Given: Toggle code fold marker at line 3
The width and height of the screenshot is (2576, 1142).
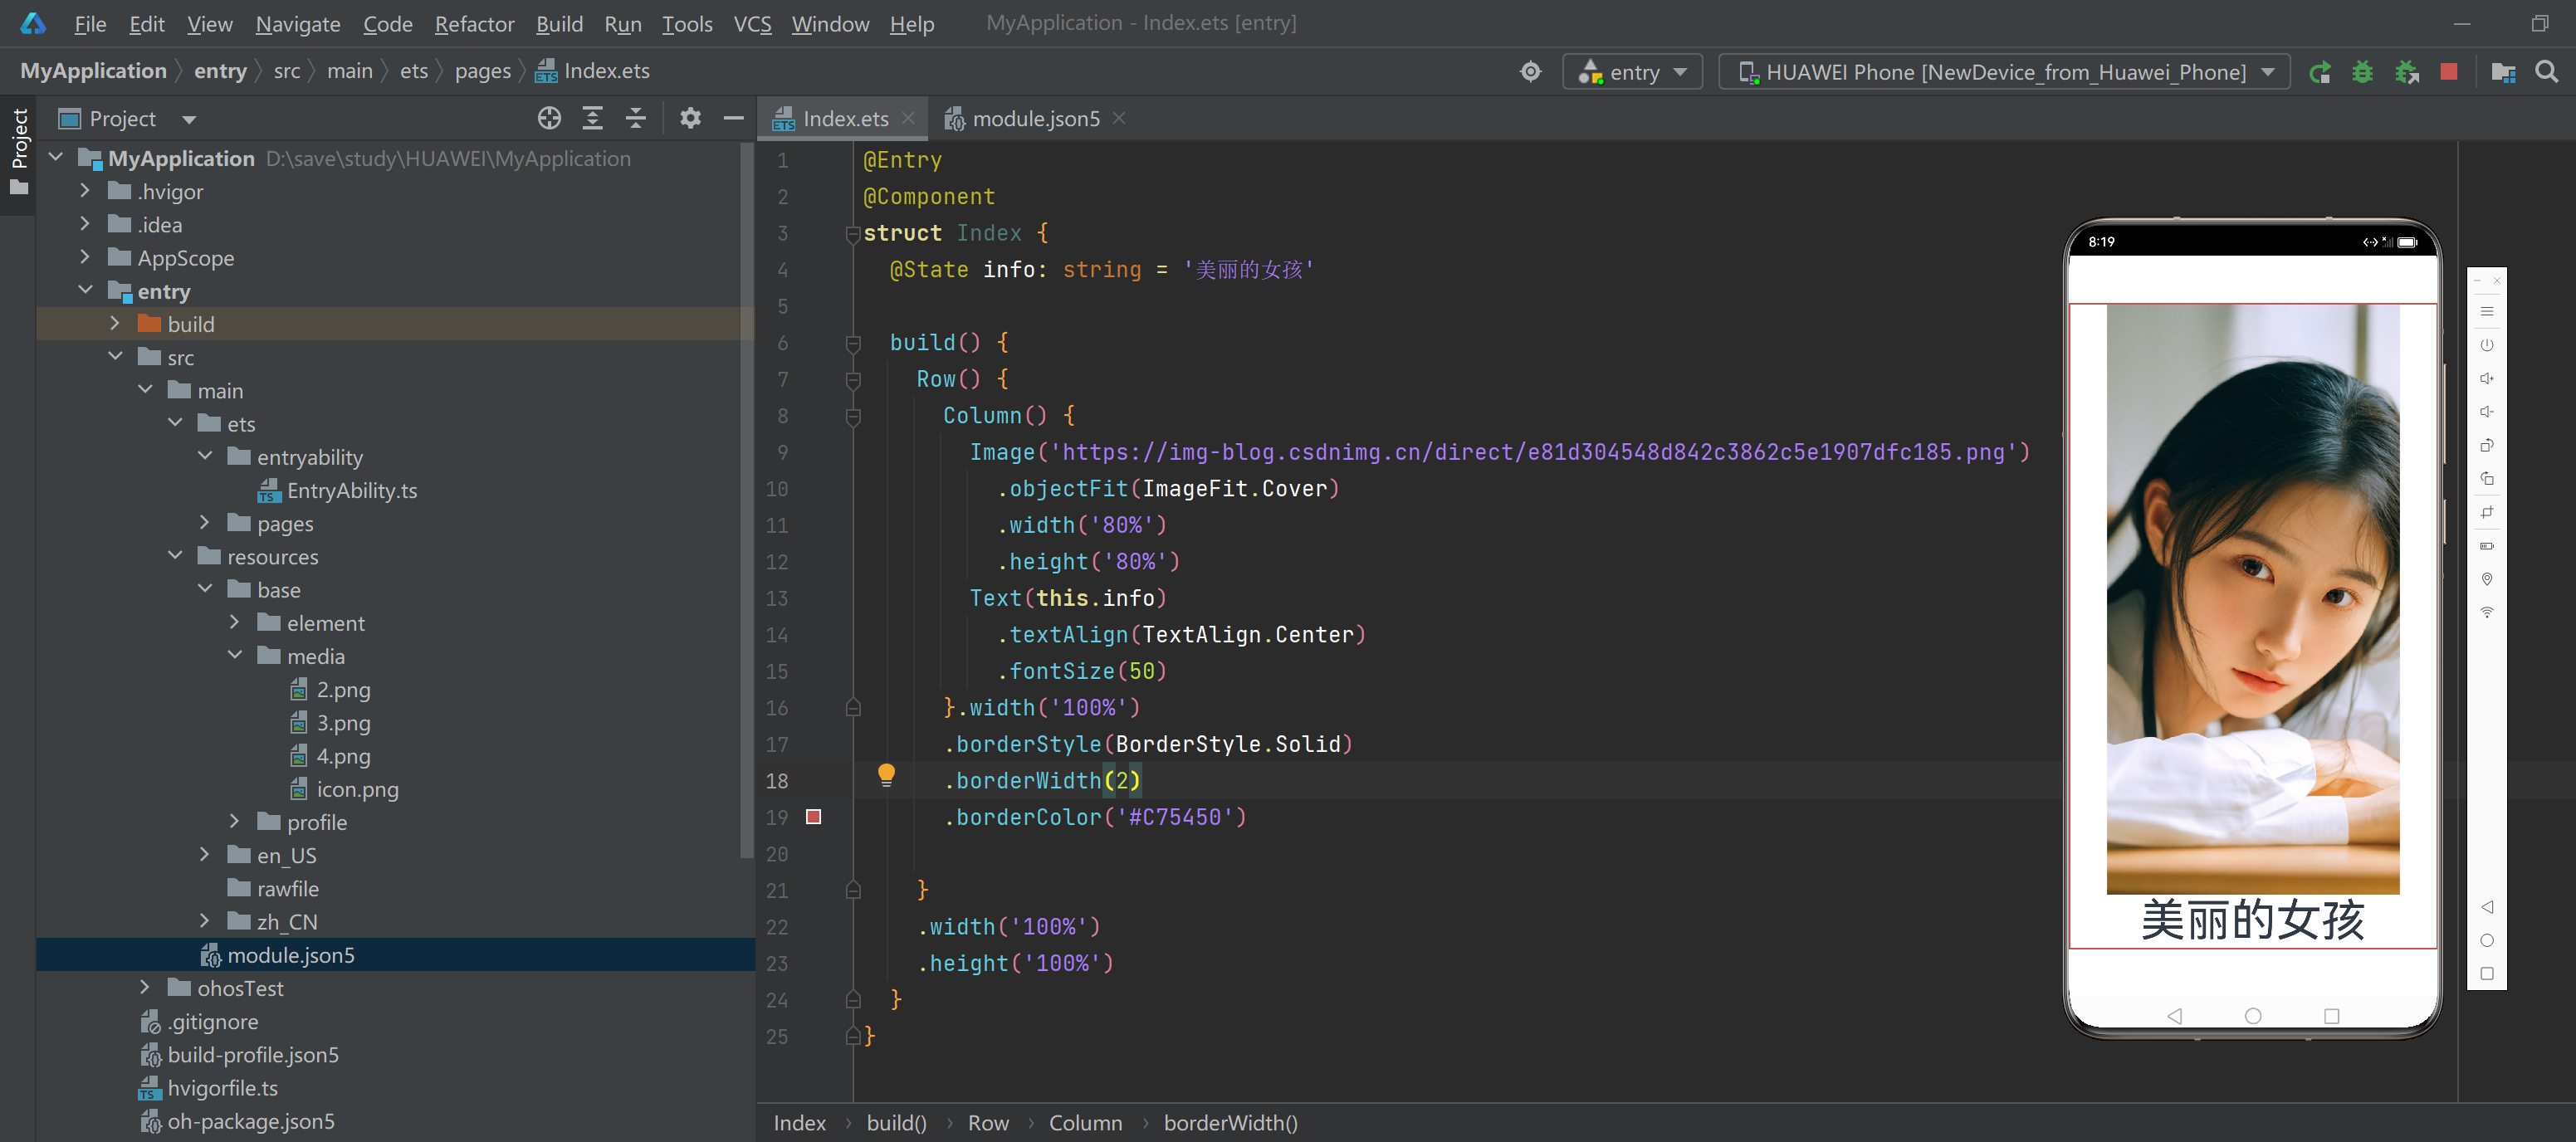Looking at the screenshot, I should click(853, 234).
